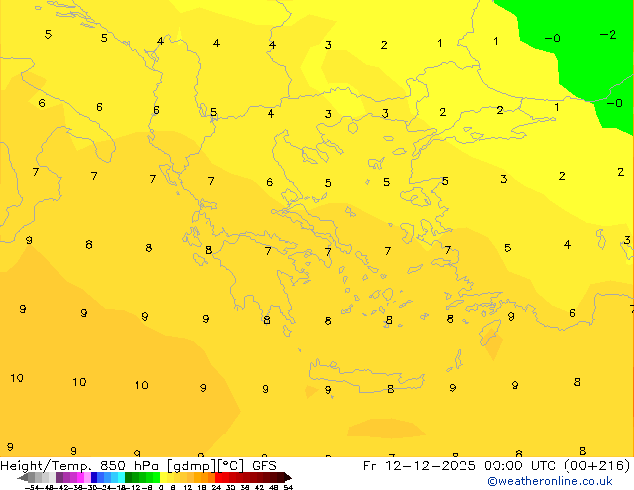The width and height of the screenshot is (634, 490).
Task: Click the '12' label under the legend bar
Action: click(x=188, y=487)
